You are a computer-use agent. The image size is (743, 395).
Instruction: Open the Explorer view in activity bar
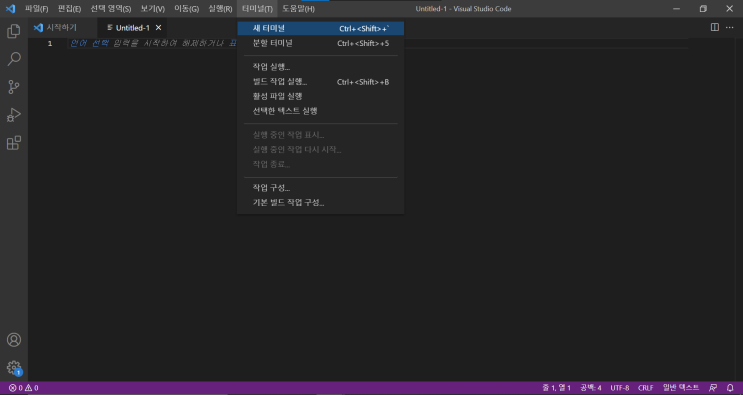14,31
